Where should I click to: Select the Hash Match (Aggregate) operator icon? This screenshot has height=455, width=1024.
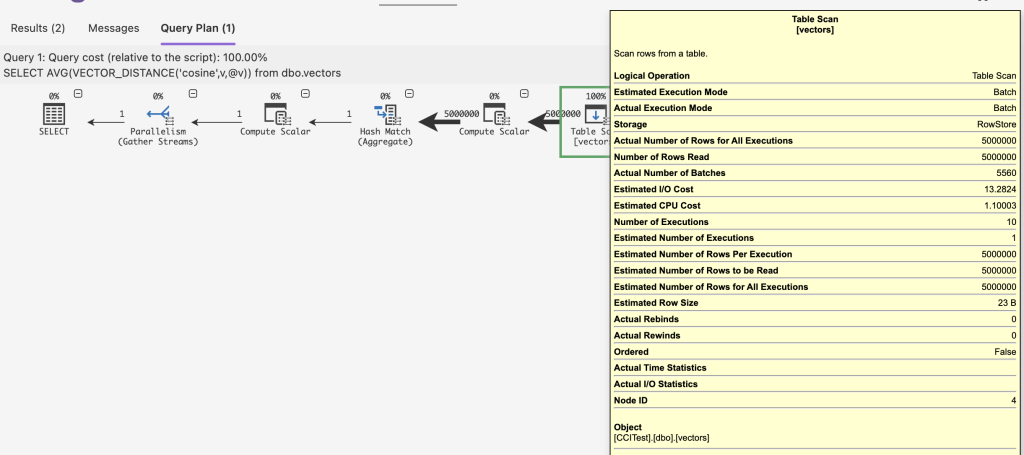[385, 113]
